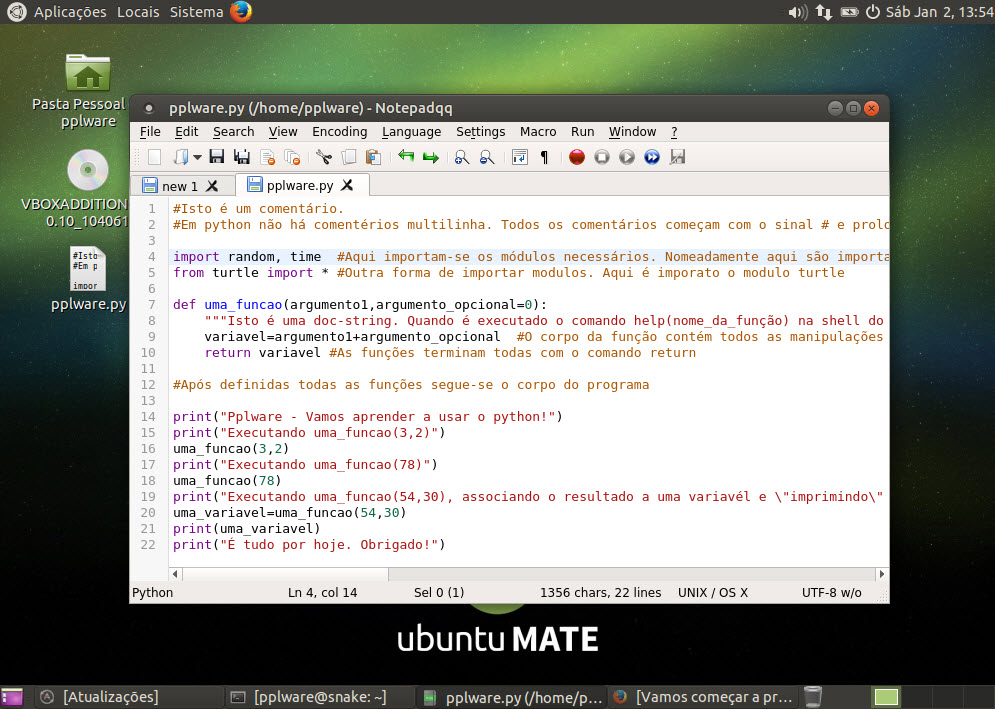Open the Encoding menu

click(x=339, y=132)
